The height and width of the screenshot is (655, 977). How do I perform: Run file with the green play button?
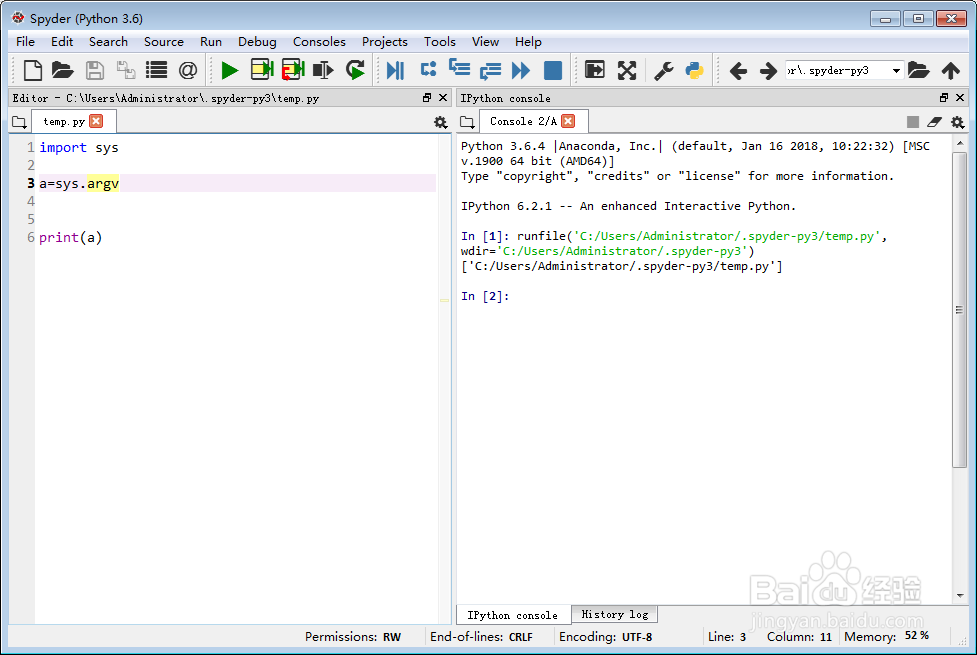(x=230, y=70)
